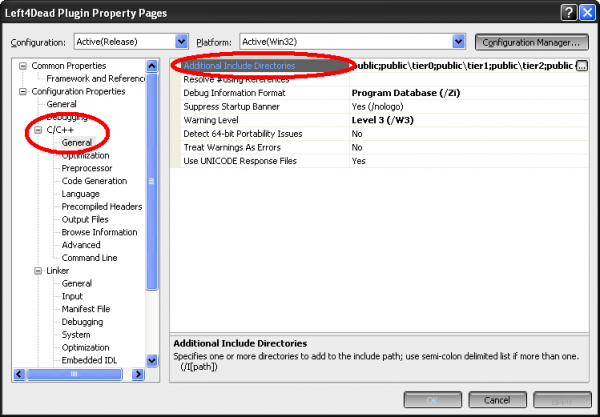Select the Output Files tree item
The height and width of the screenshot is (417, 600).
tap(85, 220)
